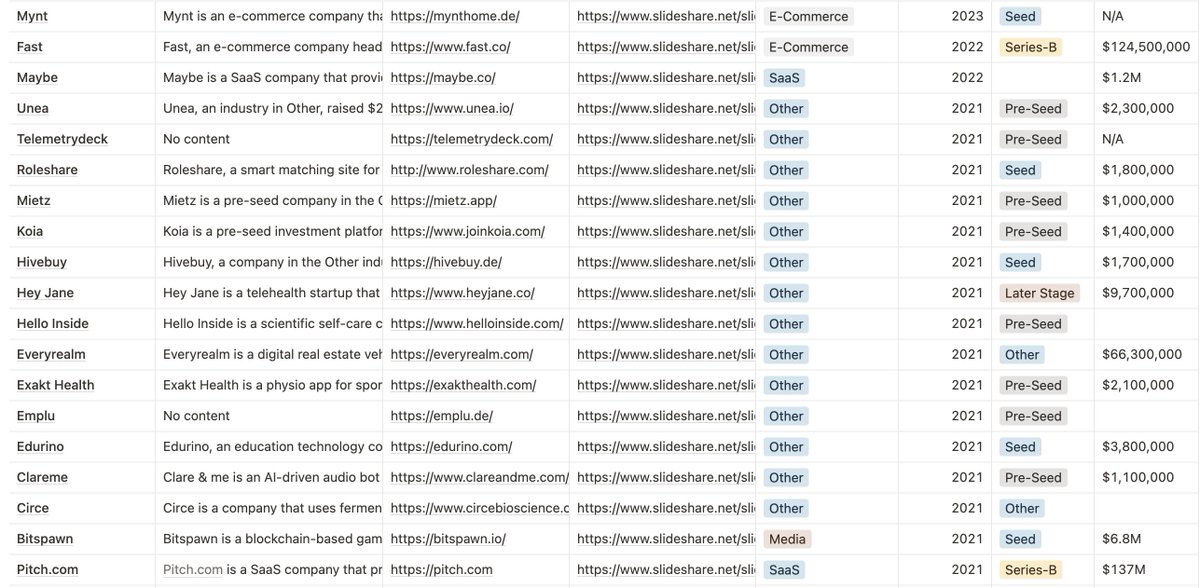
Task: Click the SaaS tag in Maybe row
Action: 784,78
